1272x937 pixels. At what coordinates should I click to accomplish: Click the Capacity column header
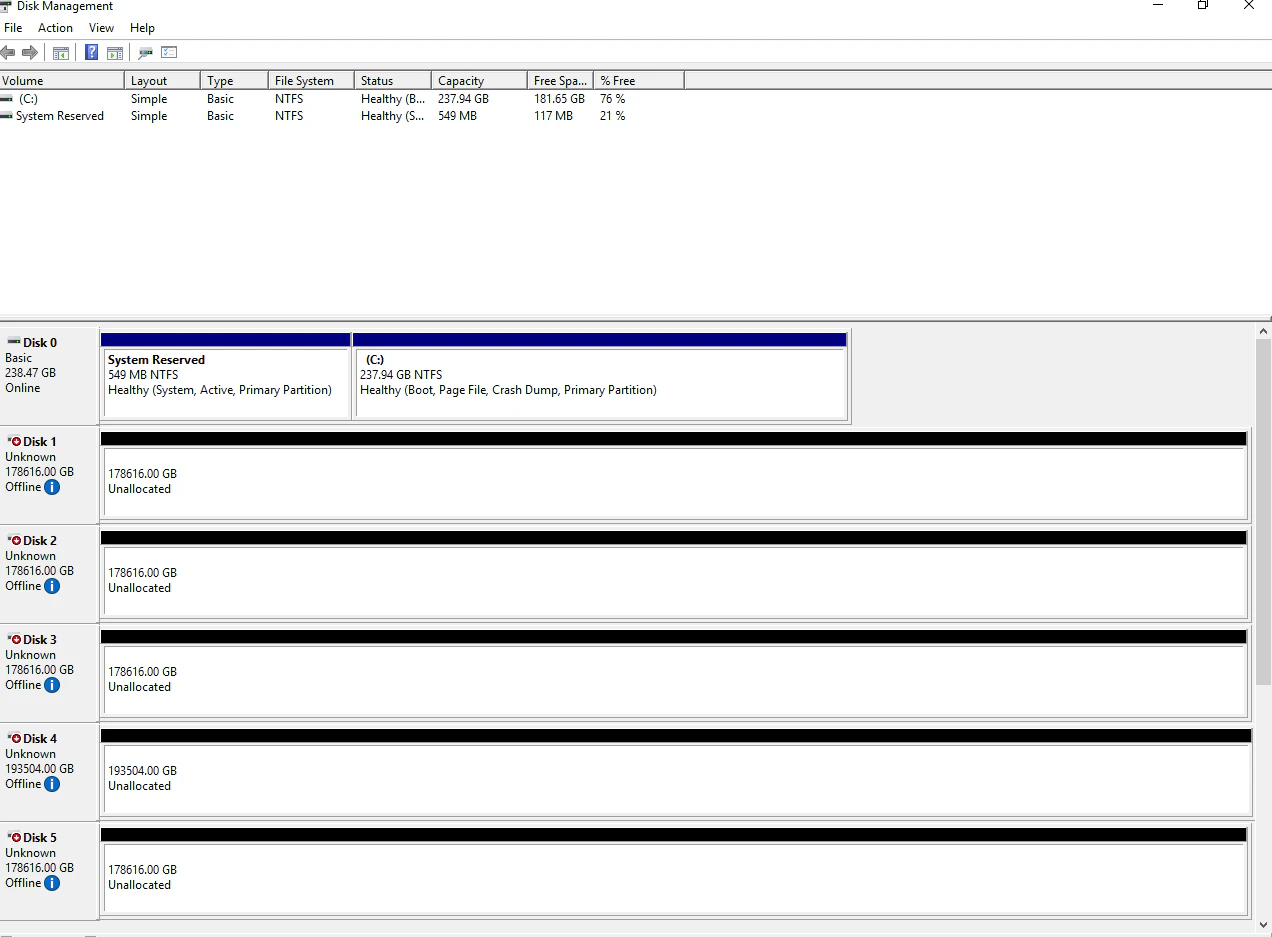[462, 80]
